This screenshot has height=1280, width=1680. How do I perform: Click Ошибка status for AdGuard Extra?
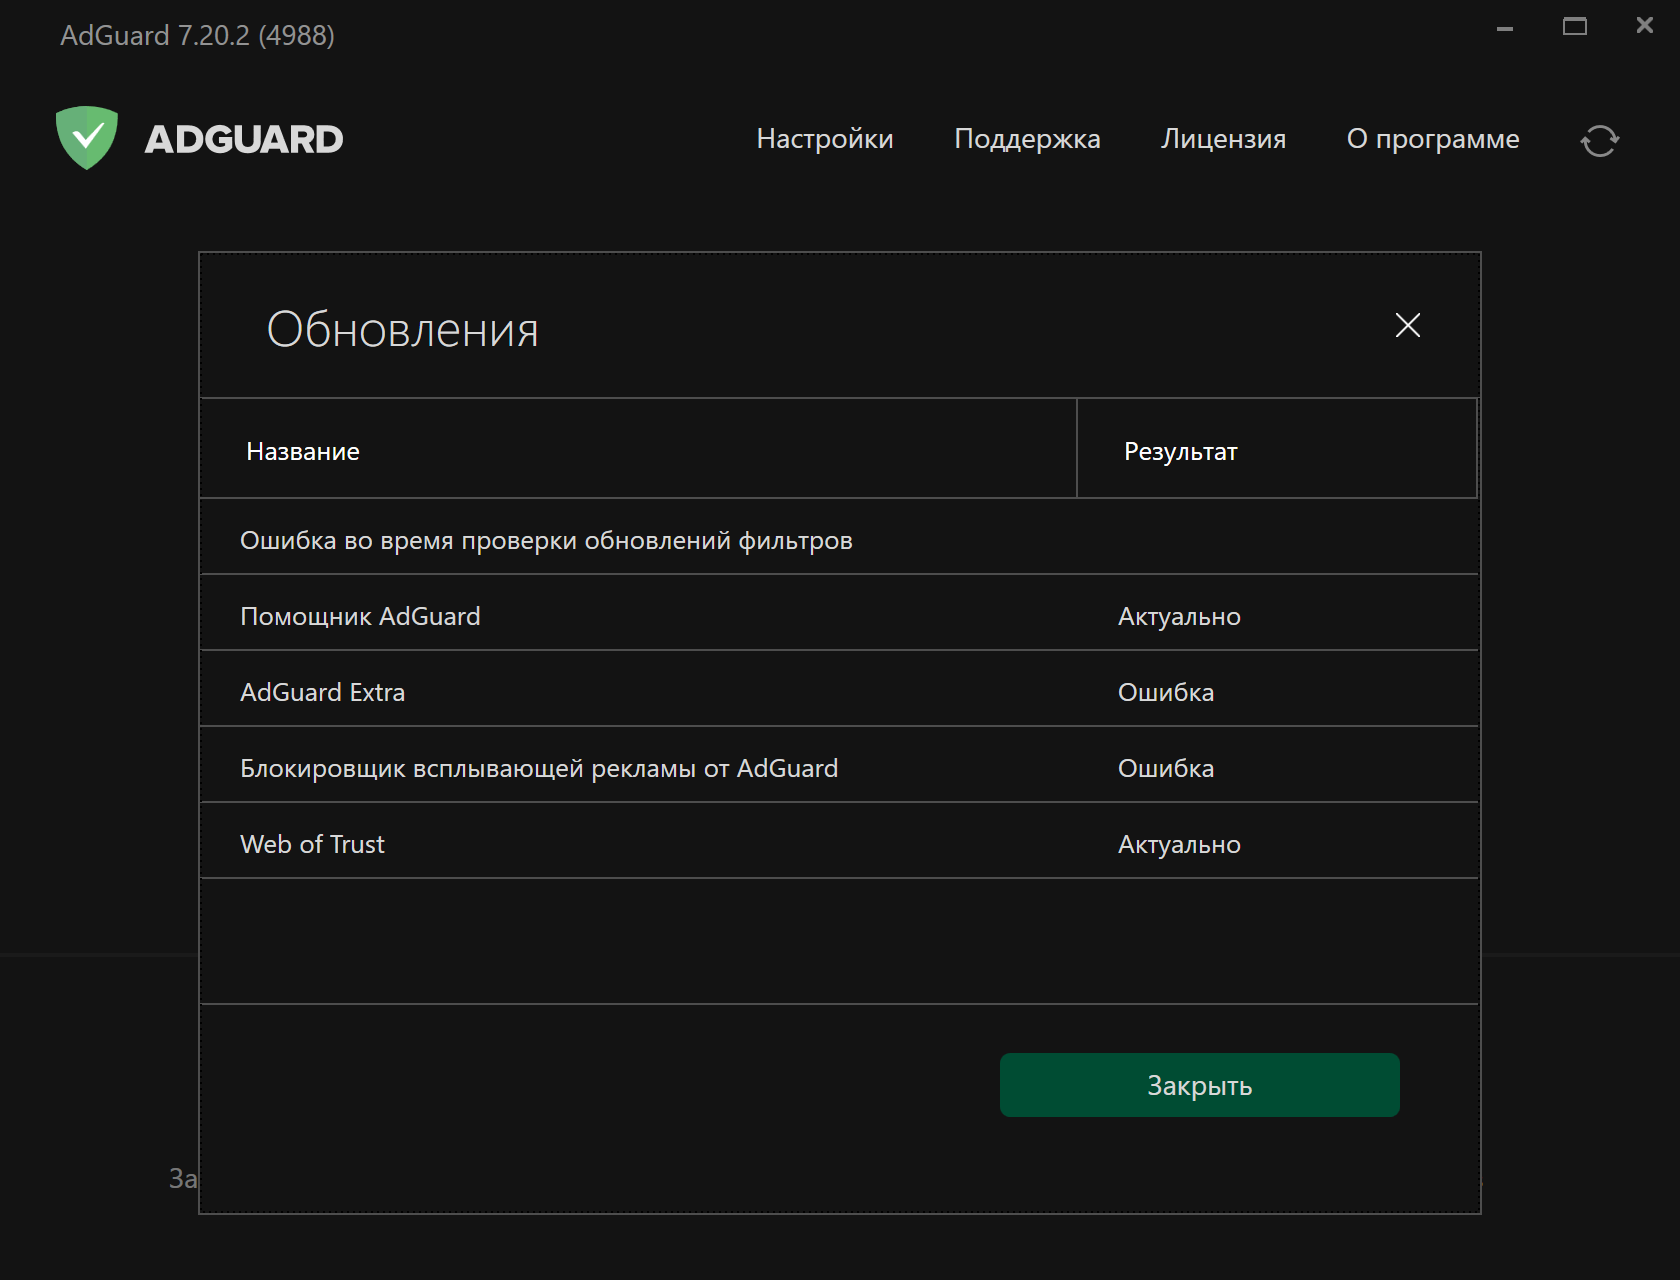1166,692
